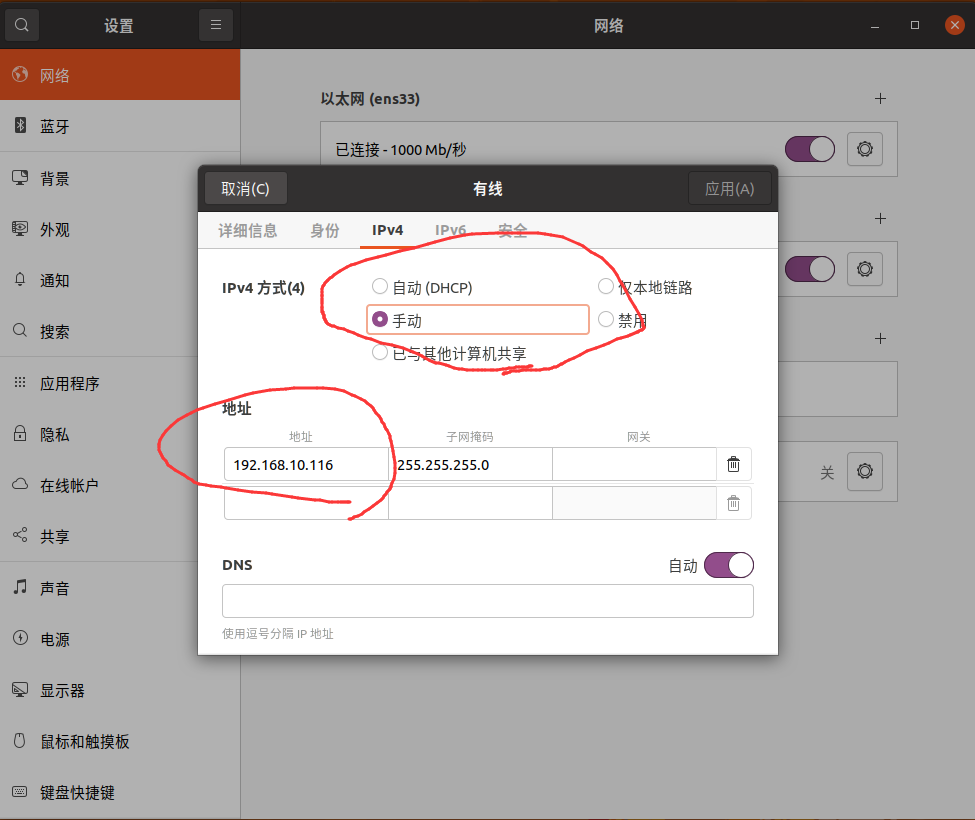
Task: Click the Bluetooth icon in sidebar
Action: [x=20, y=125]
